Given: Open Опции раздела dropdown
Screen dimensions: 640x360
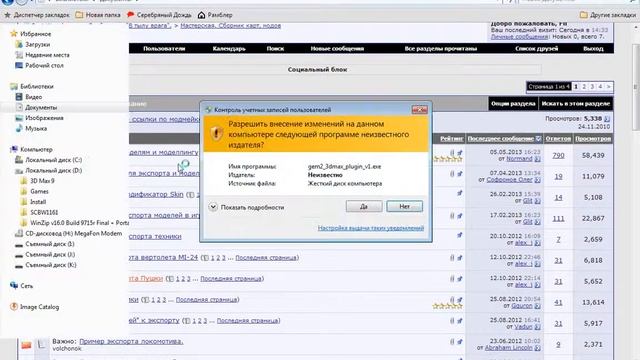Looking at the screenshot, I should pos(513,104).
